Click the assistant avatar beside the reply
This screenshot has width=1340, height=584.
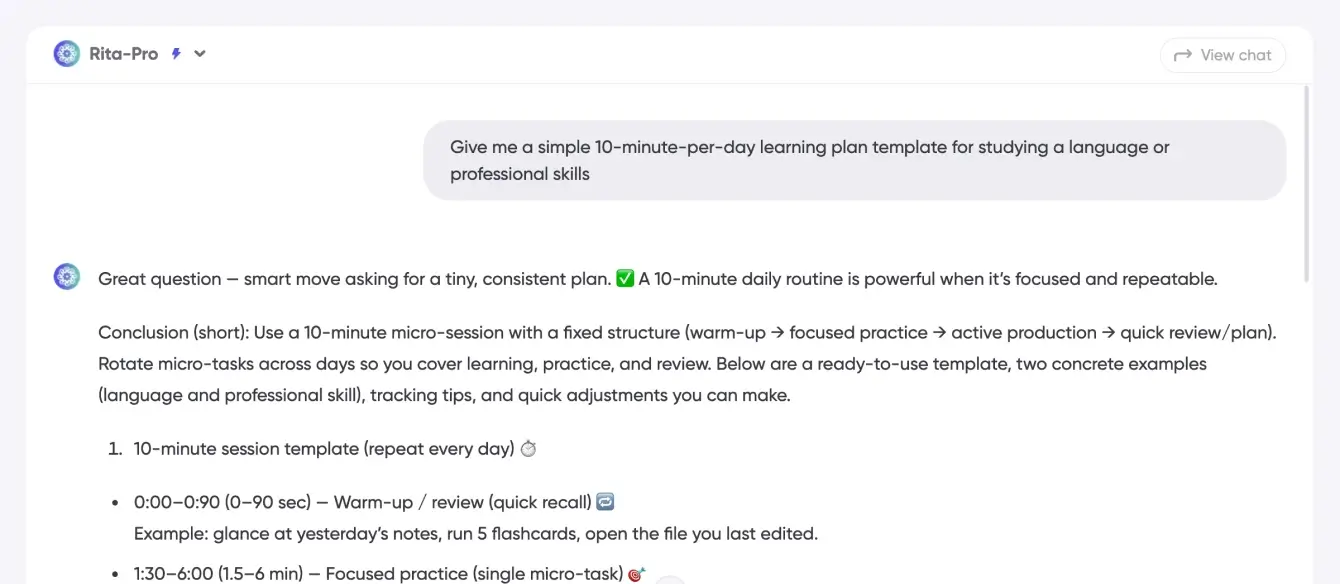[x=67, y=277]
